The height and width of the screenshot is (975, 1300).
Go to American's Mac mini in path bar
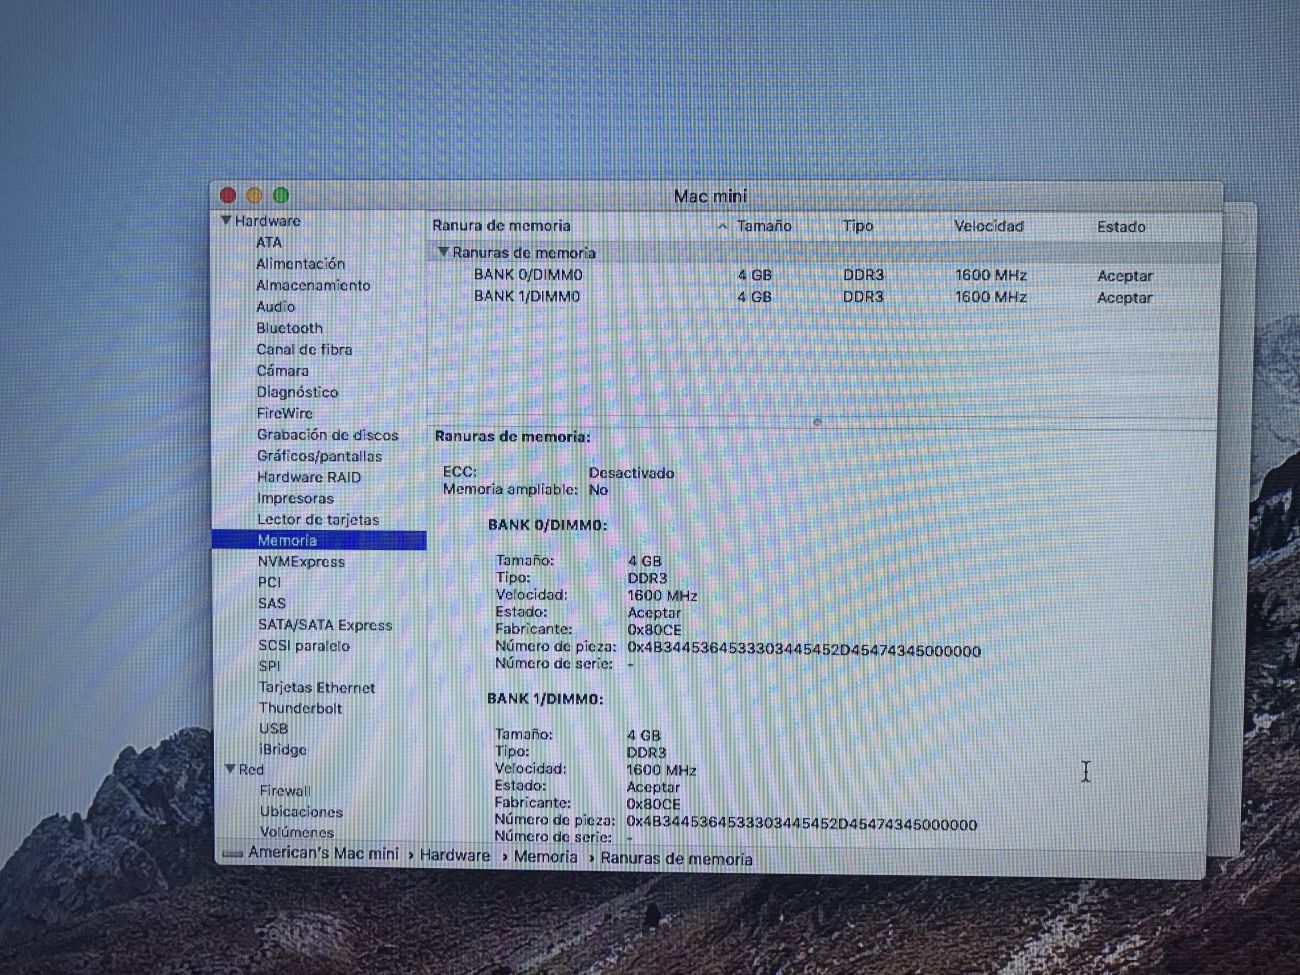point(323,854)
